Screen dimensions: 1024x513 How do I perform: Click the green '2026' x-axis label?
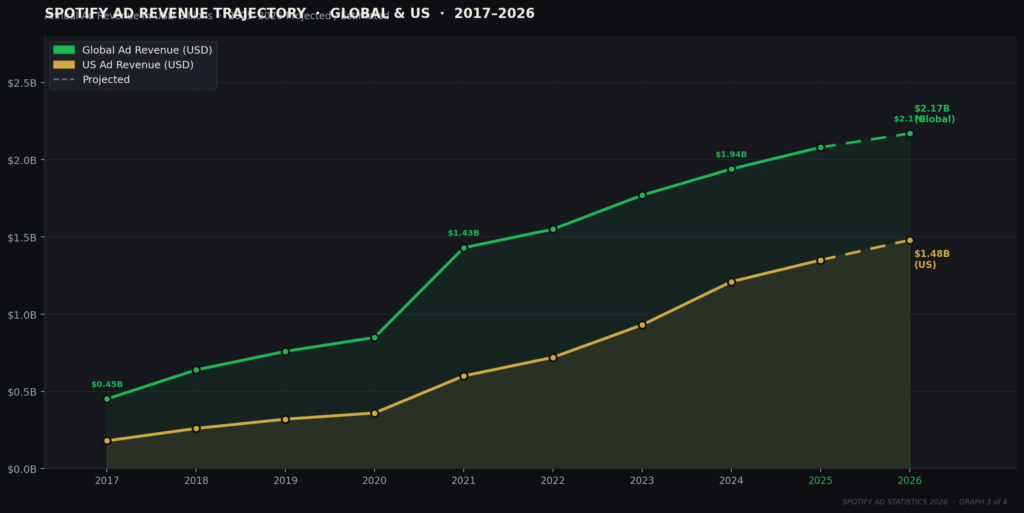coord(910,480)
